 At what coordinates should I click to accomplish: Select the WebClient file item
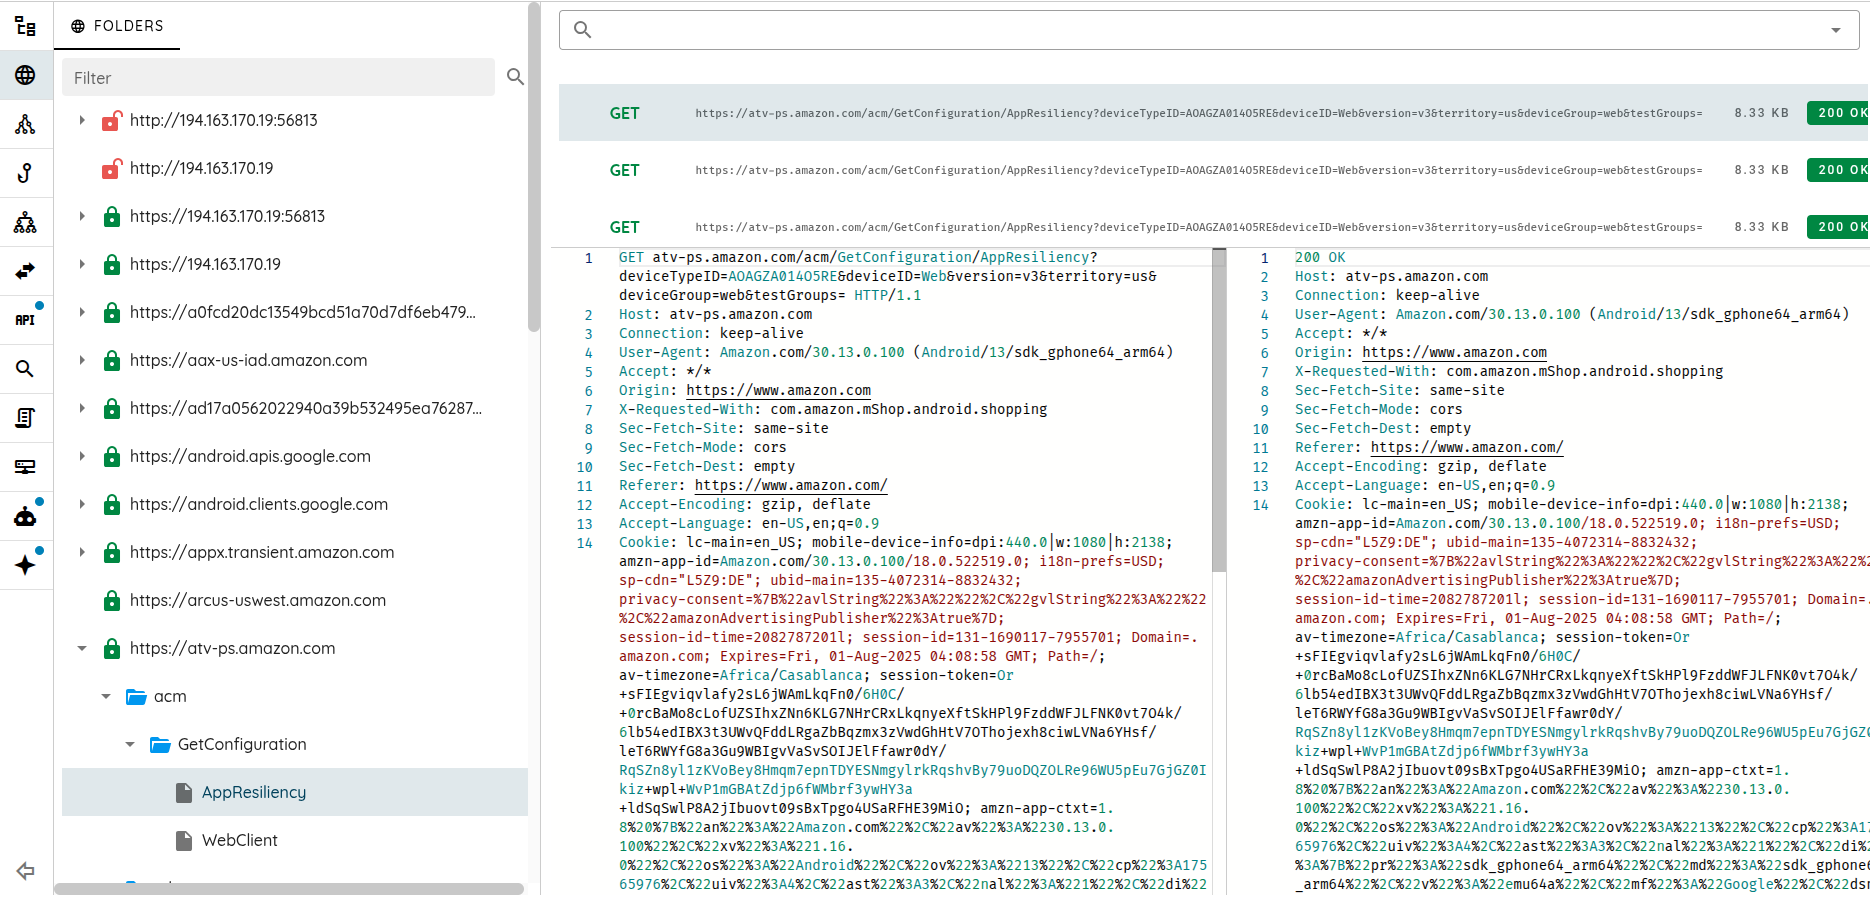[x=239, y=840]
